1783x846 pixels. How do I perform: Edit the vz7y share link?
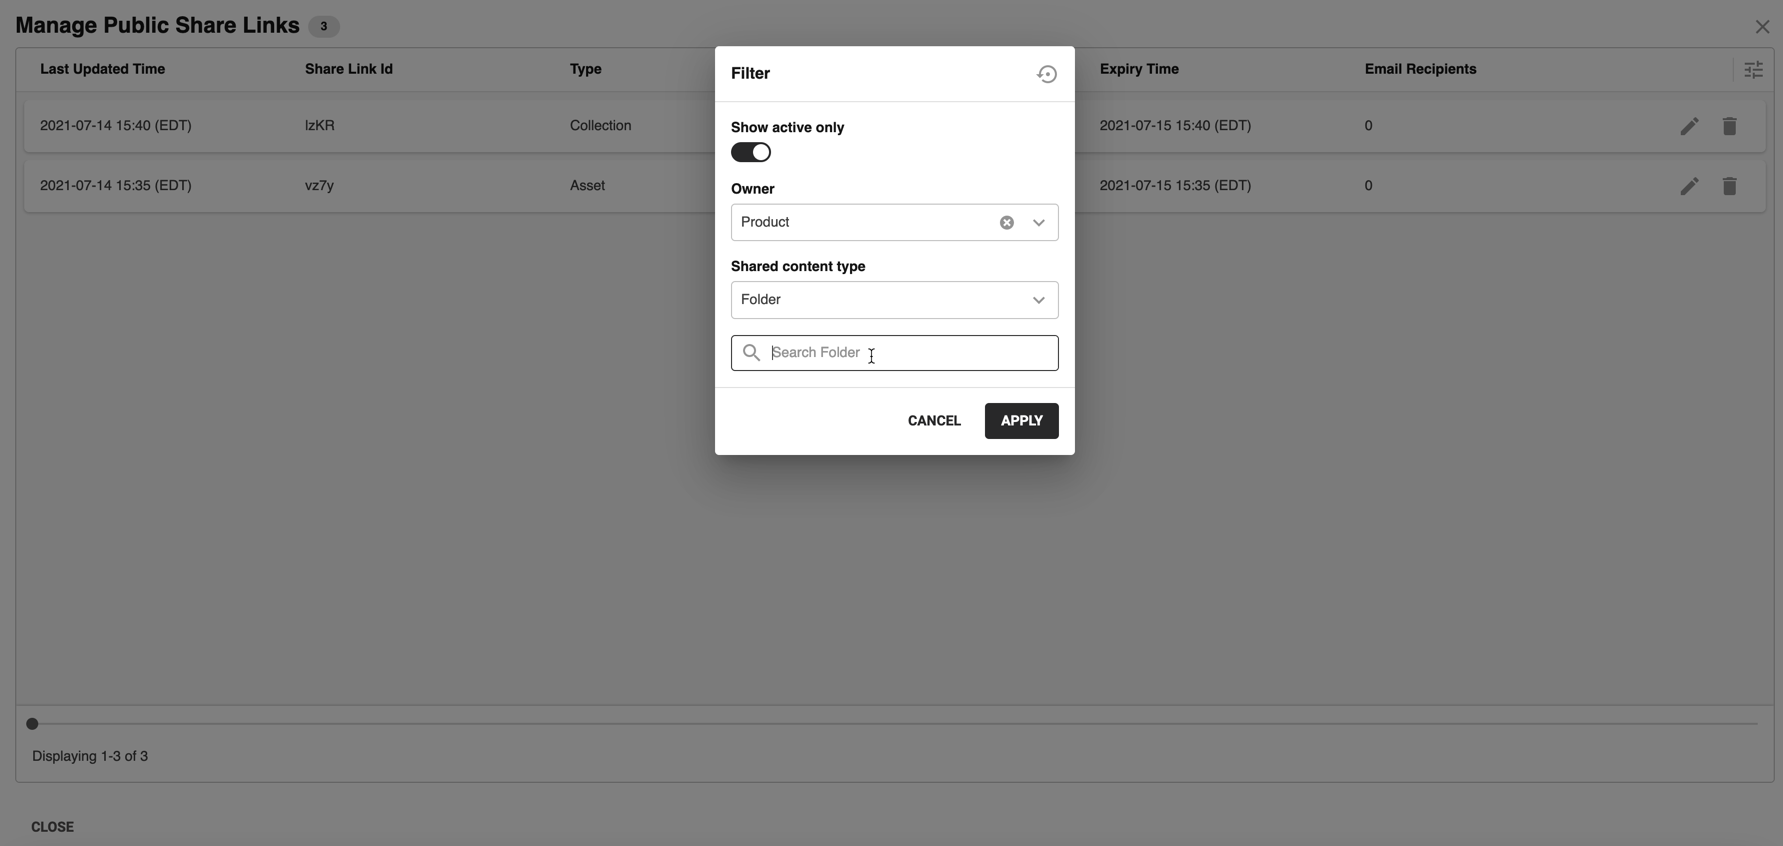pyautogui.click(x=1689, y=186)
